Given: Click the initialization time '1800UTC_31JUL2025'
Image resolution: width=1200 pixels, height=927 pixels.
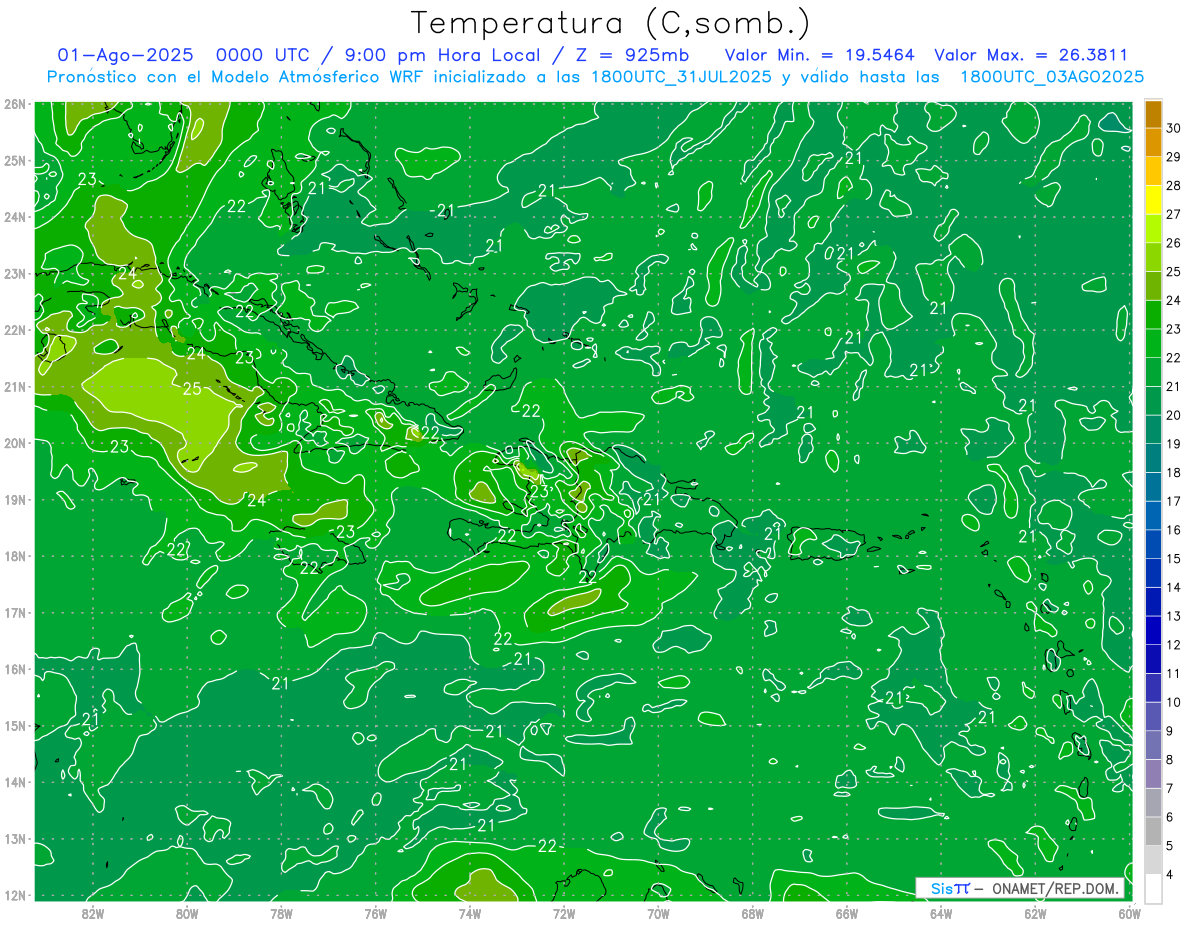Looking at the screenshot, I should pyautogui.click(x=682, y=77).
